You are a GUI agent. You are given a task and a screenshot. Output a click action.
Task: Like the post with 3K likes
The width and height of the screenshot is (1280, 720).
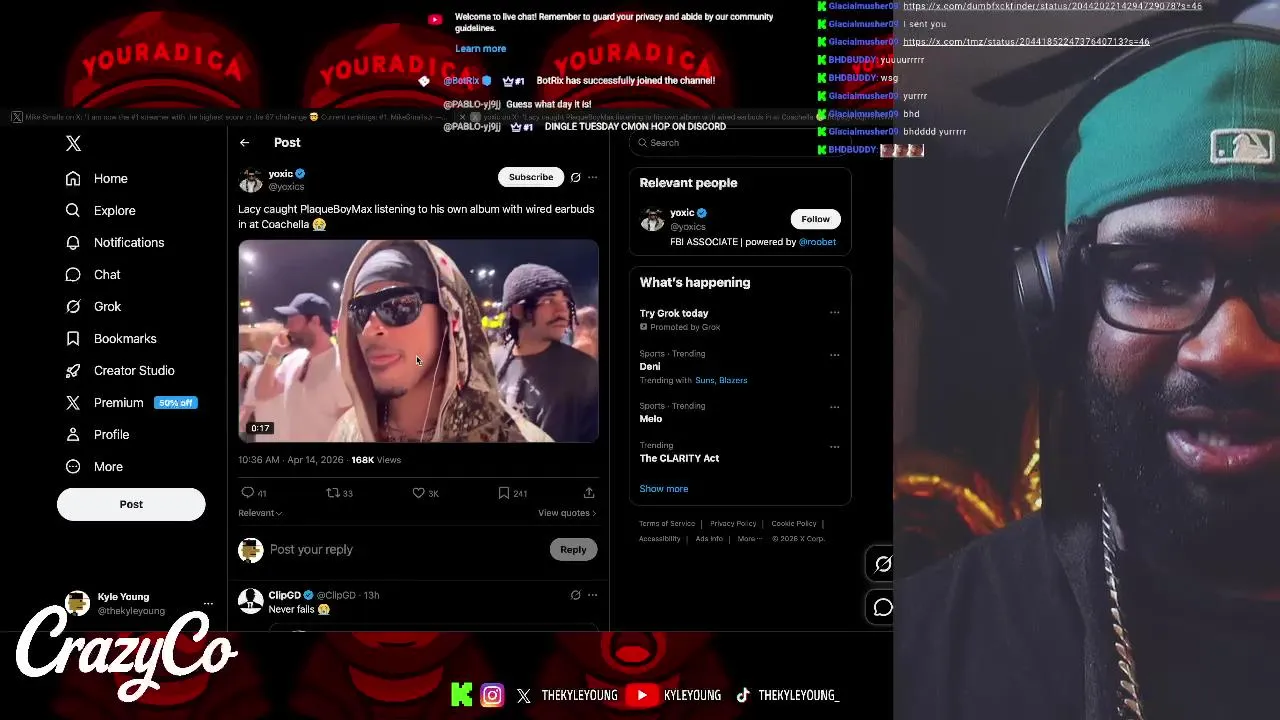click(426, 493)
